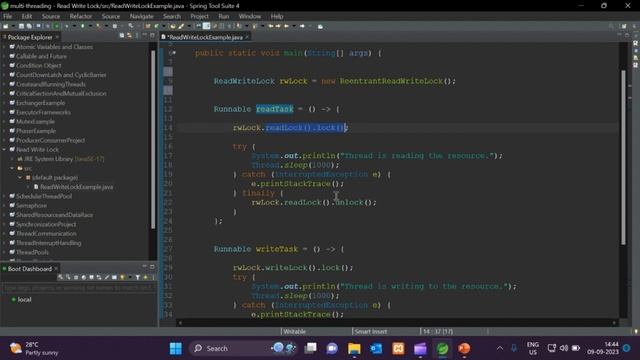Open Package Explorer view menu
Screen dimensions: 640x360
coord(137,36)
